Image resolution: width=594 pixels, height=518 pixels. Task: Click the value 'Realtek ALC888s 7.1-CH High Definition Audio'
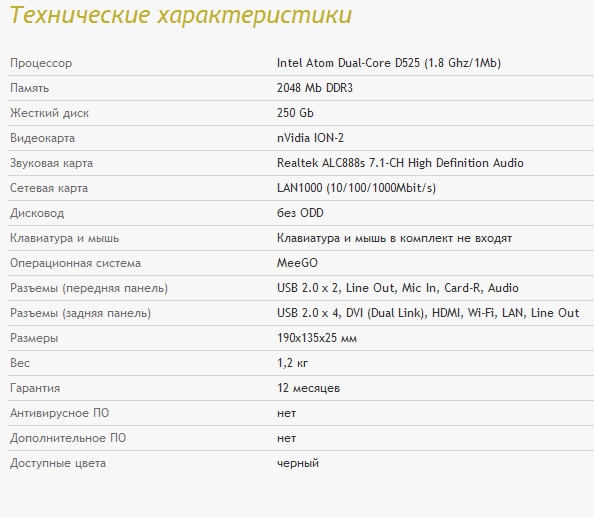pyautogui.click(x=400, y=163)
